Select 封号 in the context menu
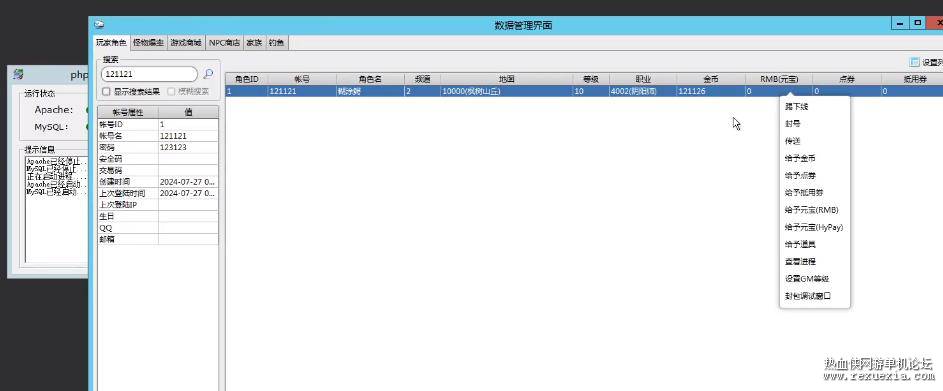The image size is (943, 391). point(814,124)
